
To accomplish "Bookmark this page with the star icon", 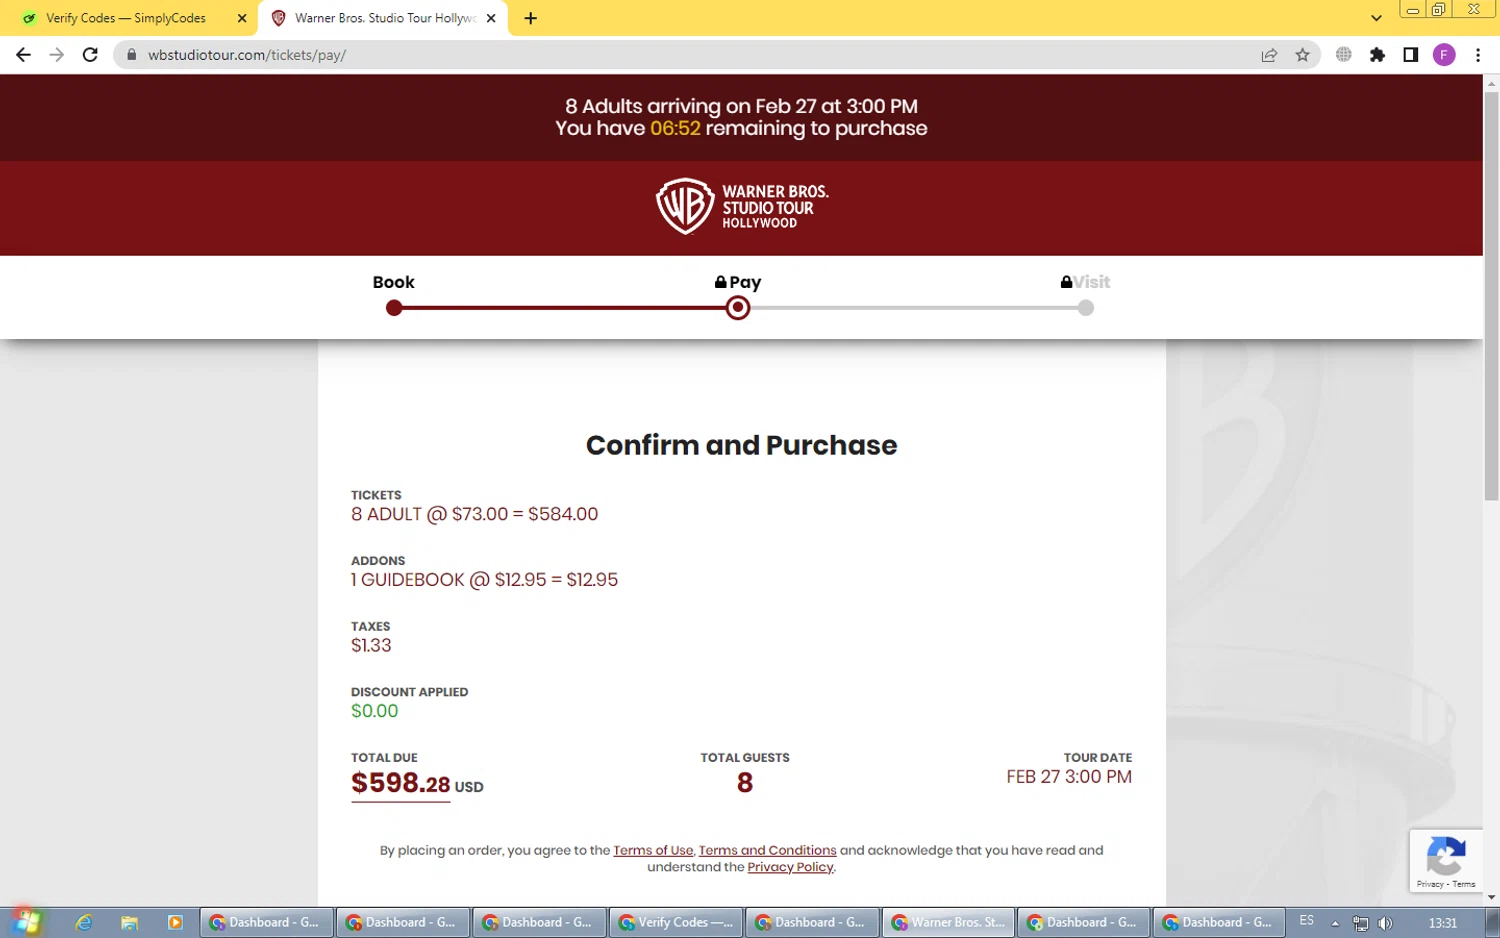I will click(x=1302, y=55).
